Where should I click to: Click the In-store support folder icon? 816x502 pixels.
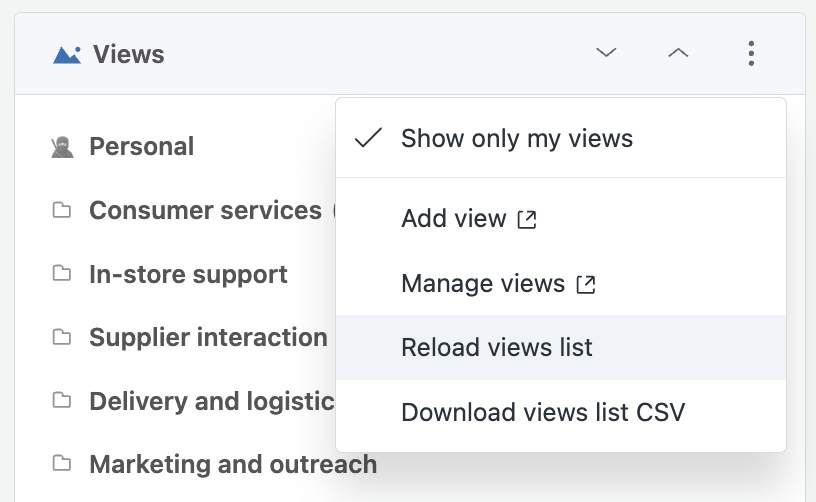coord(62,273)
